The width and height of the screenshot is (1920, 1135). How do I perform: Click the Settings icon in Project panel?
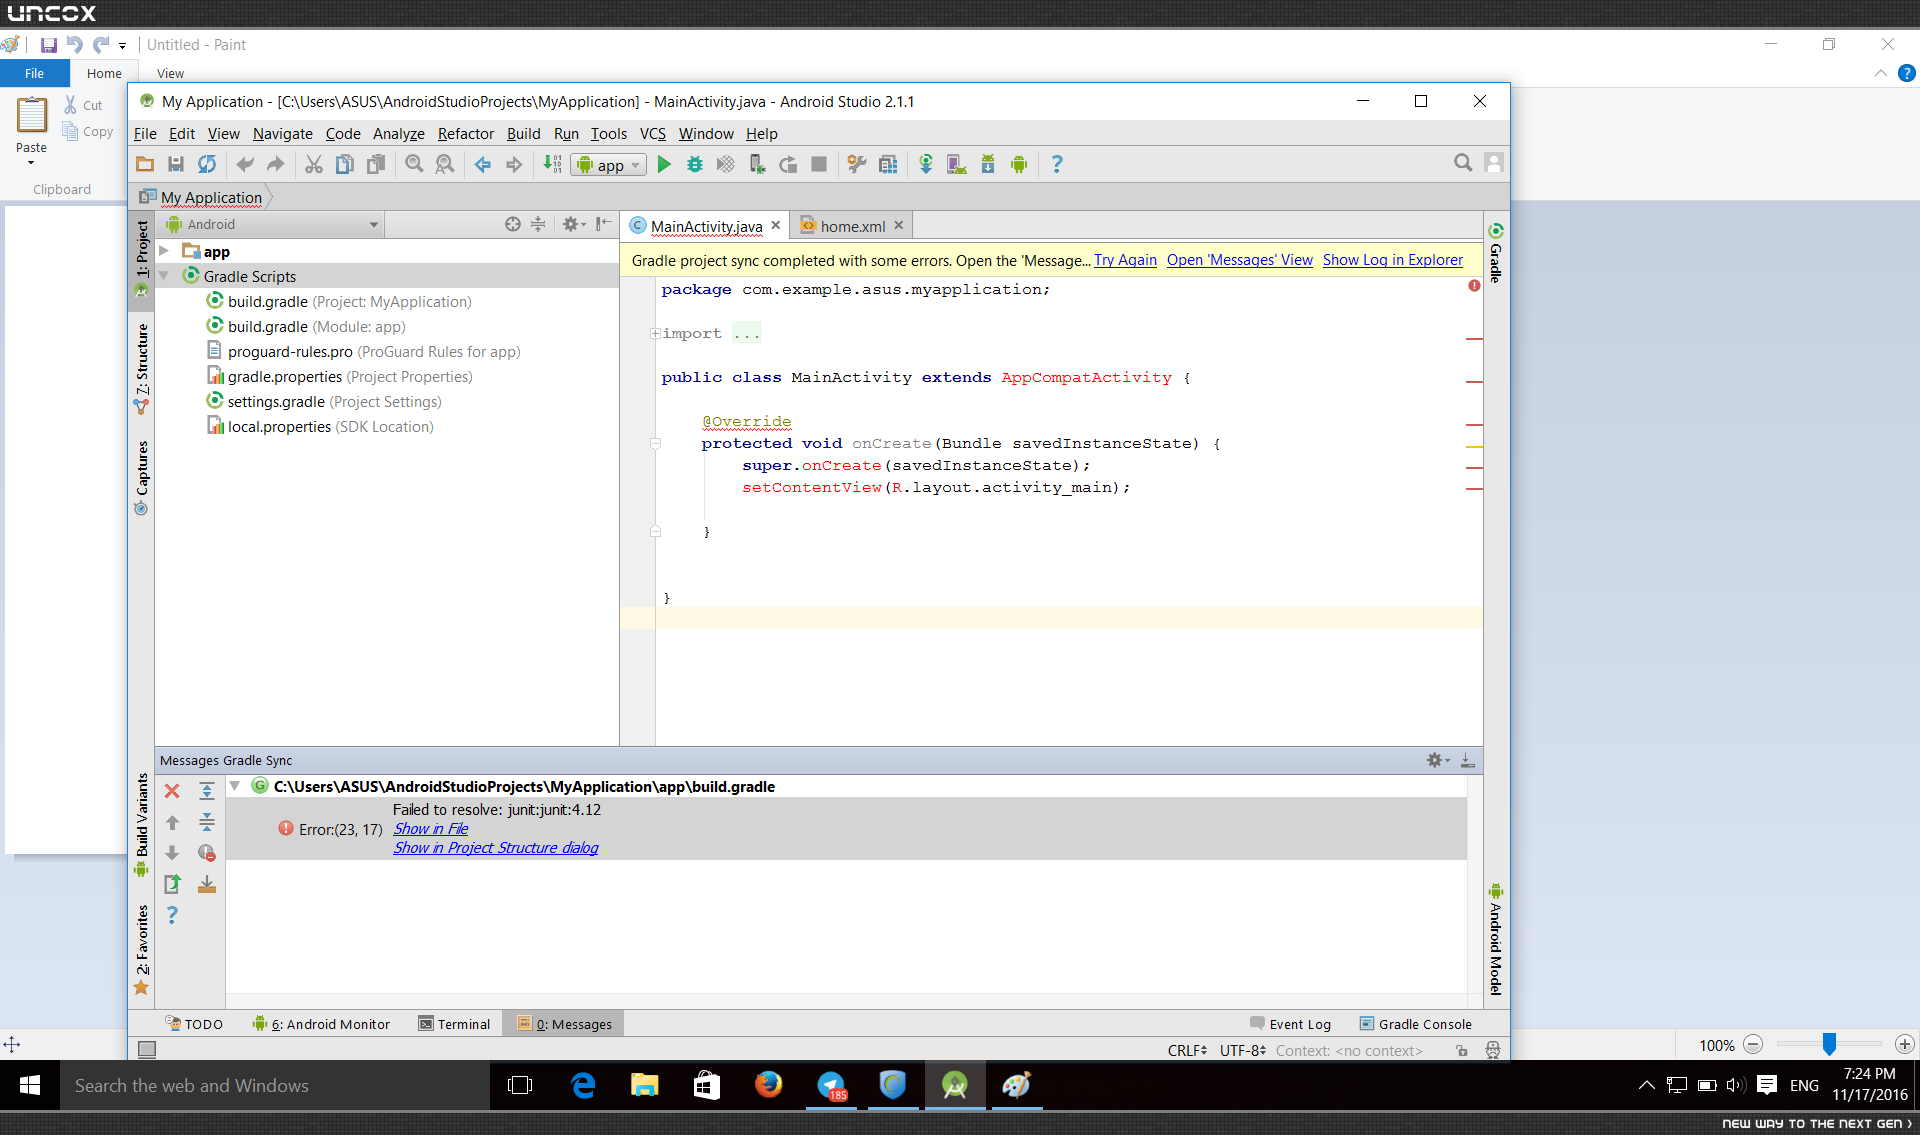coord(573,224)
